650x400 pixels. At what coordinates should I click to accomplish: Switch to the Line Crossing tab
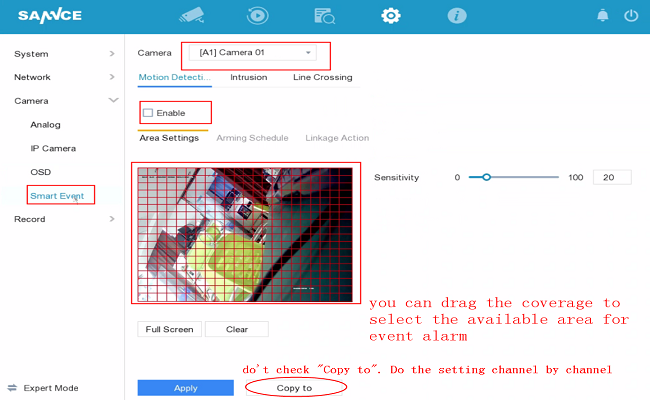pos(323,77)
